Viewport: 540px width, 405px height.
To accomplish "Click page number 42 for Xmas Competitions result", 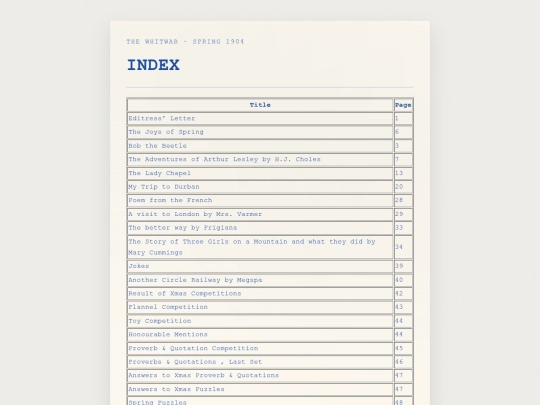I will (403, 294).
